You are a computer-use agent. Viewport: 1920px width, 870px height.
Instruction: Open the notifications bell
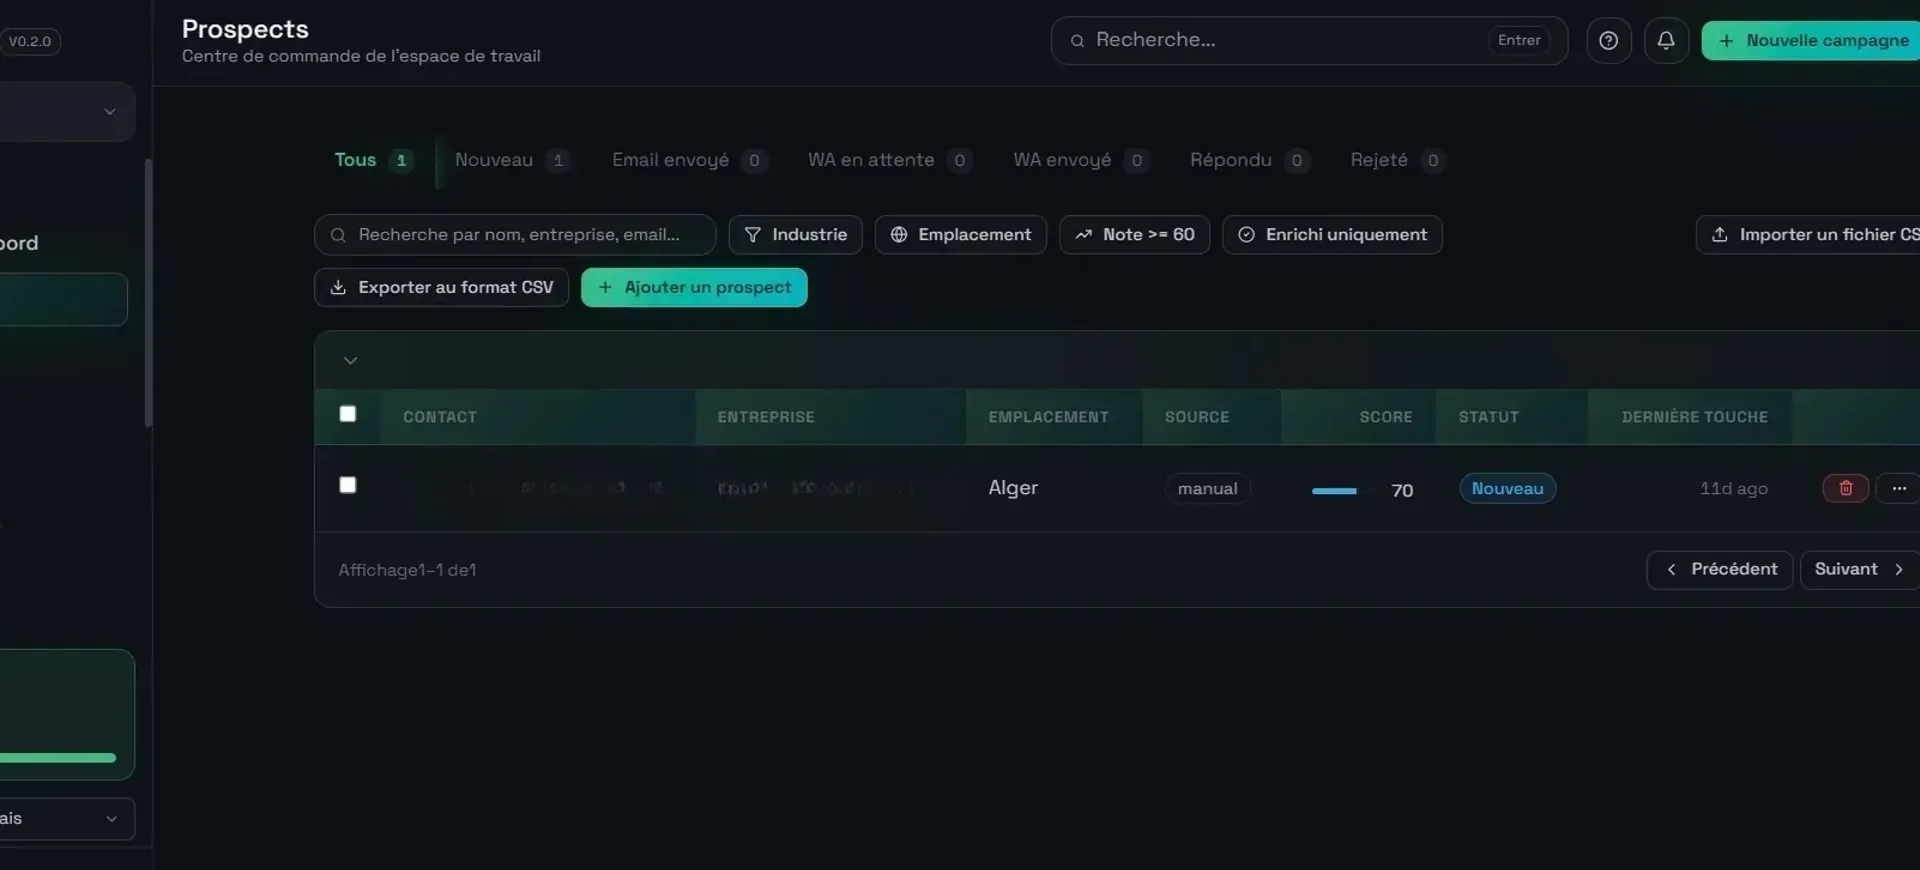pyautogui.click(x=1666, y=41)
